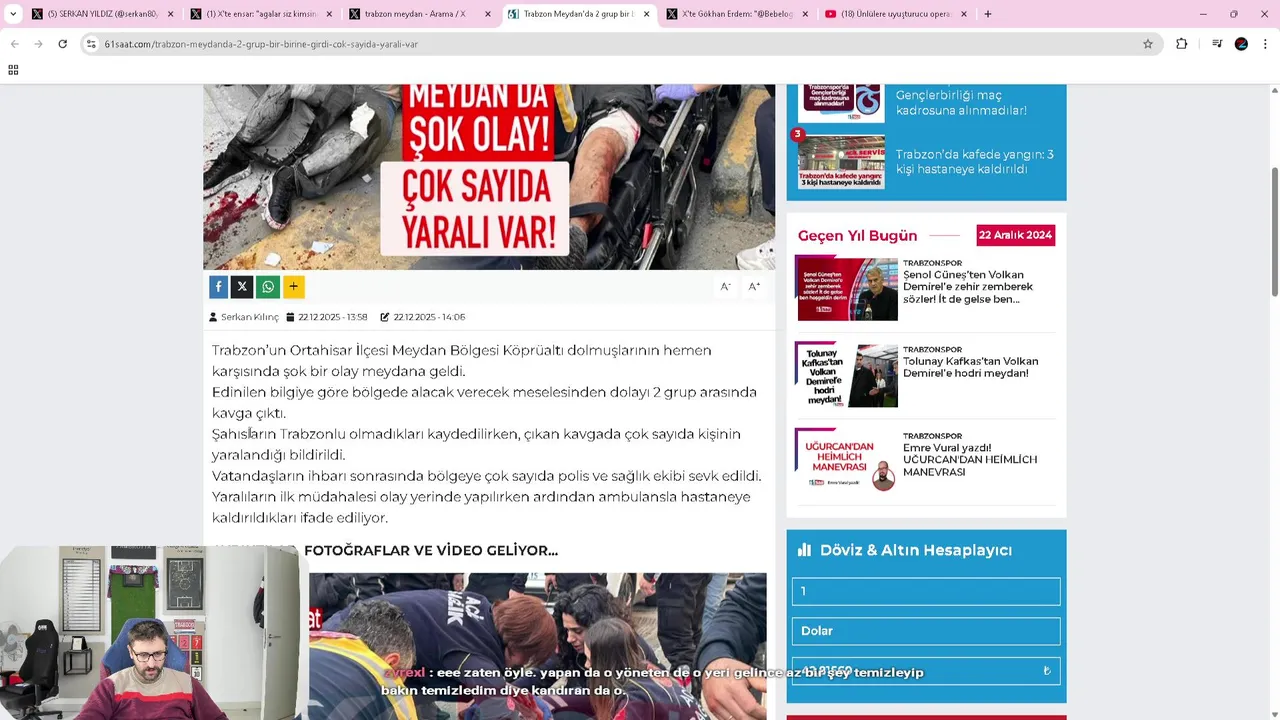Click the amount field containing 1
The image size is (1280, 720).
click(926, 591)
